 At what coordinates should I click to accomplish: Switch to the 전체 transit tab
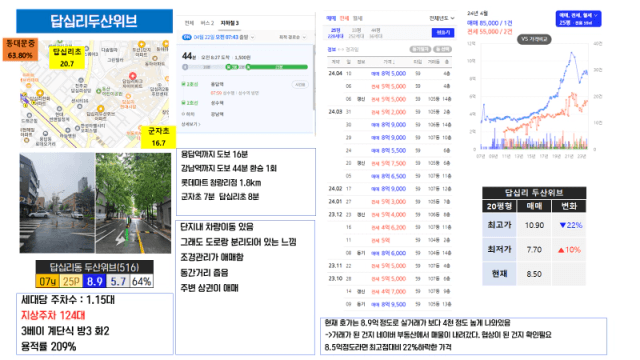tap(189, 23)
